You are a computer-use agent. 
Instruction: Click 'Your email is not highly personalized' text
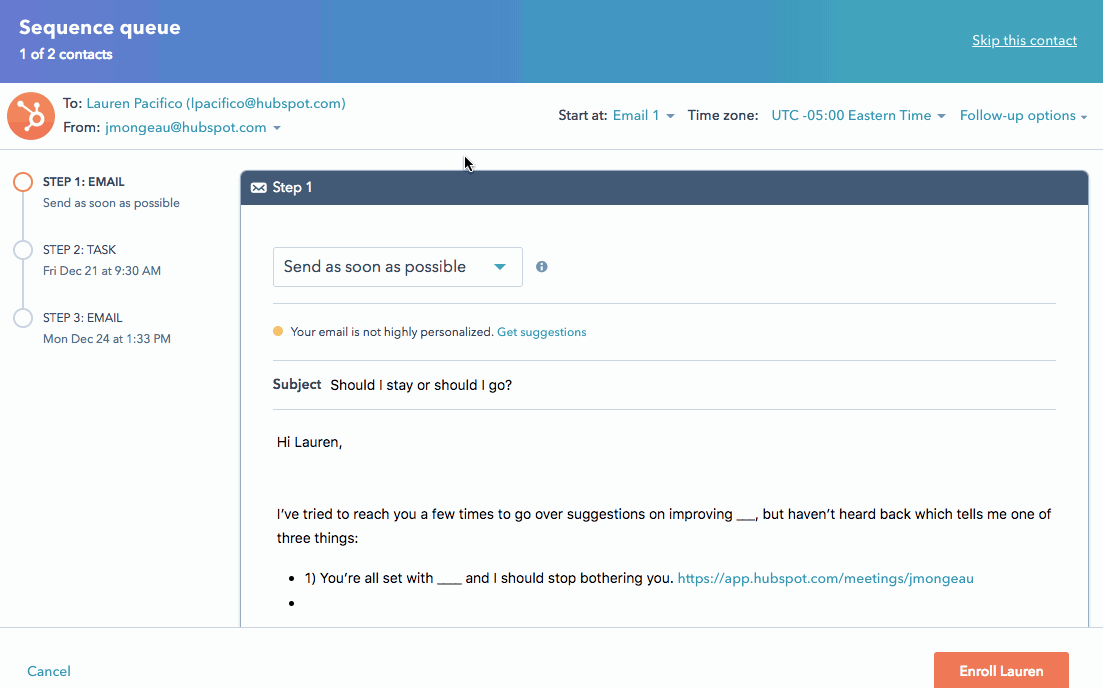(x=392, y=332)
